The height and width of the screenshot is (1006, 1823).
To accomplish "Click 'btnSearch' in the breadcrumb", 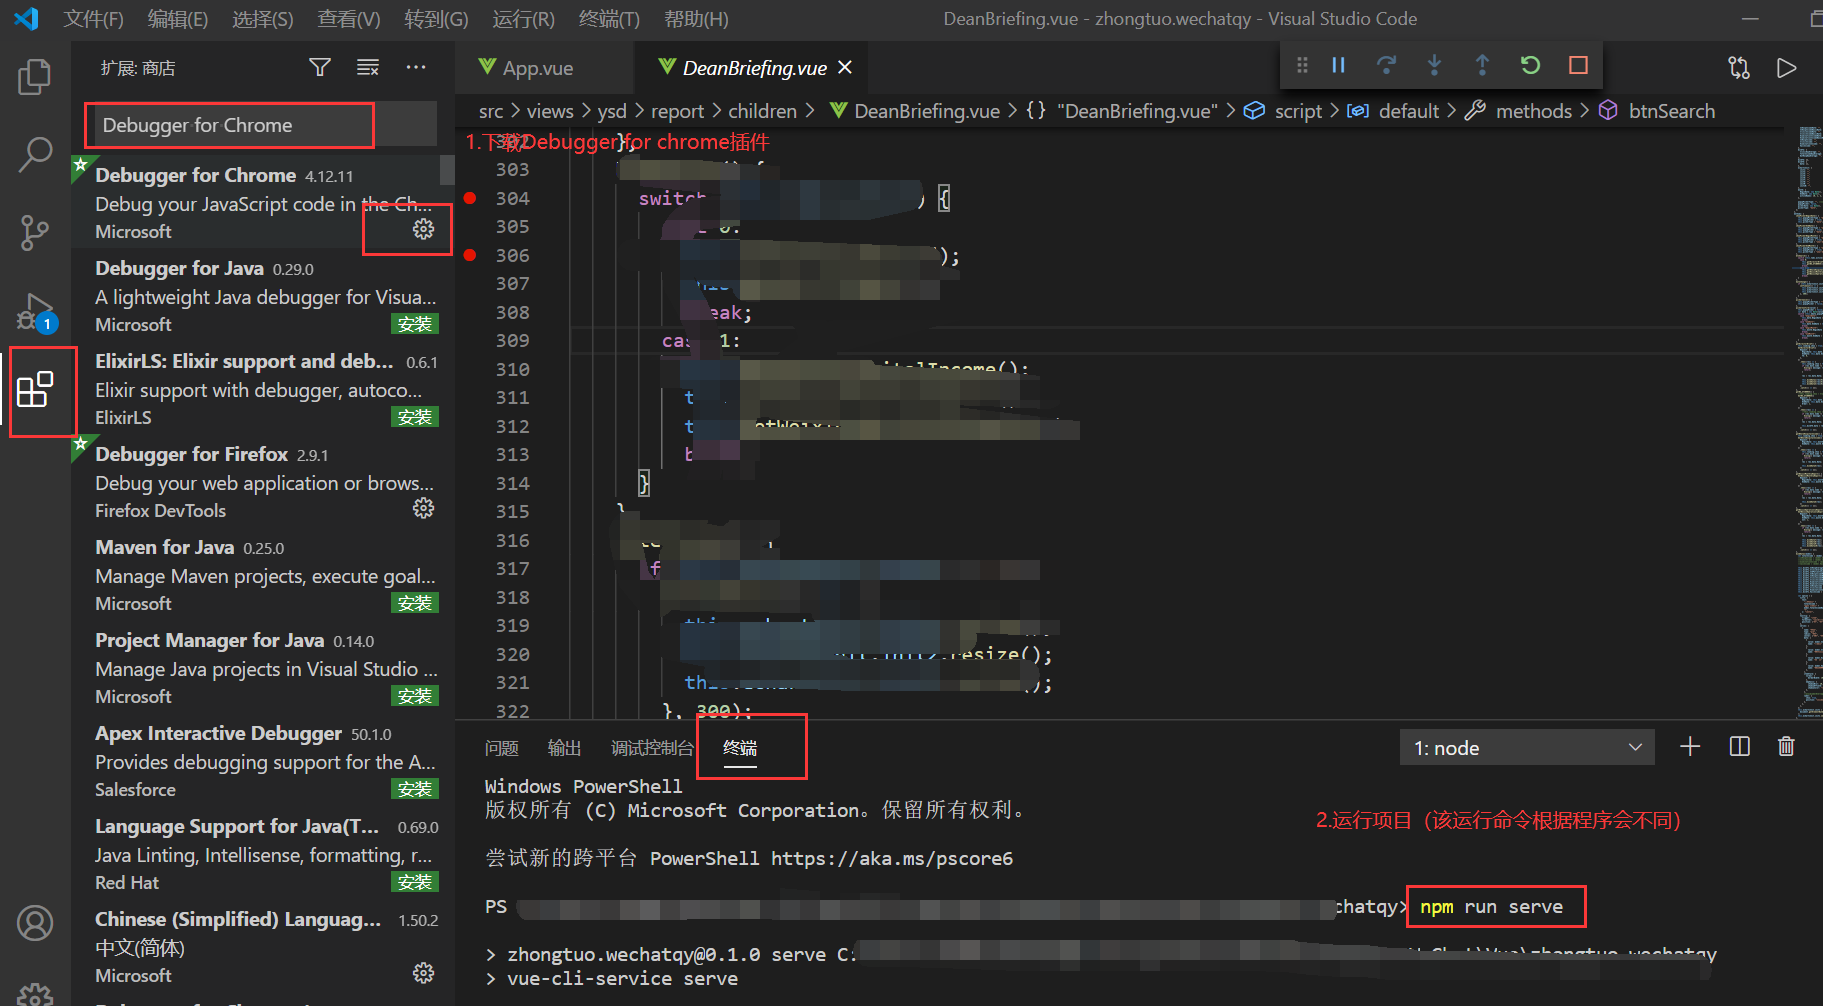I will click(1671, 111).
